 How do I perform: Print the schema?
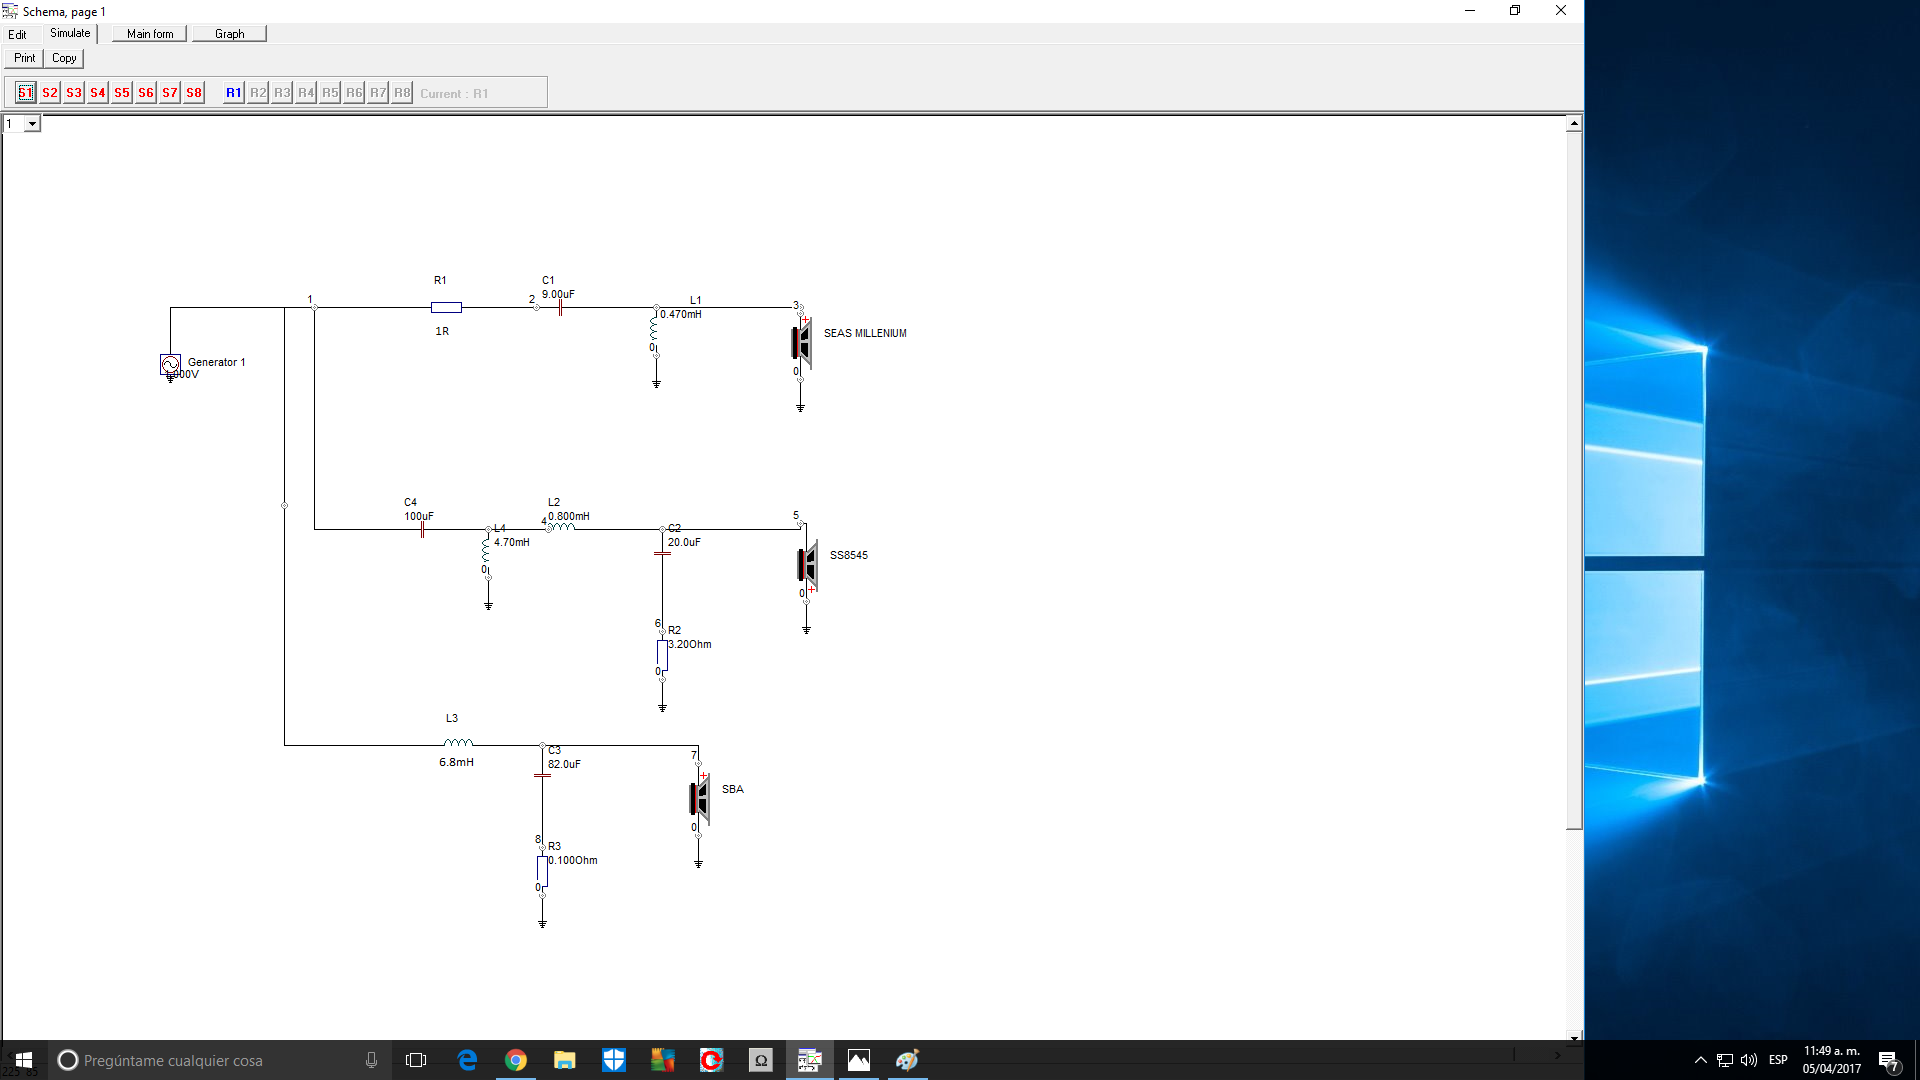[25, 58]
